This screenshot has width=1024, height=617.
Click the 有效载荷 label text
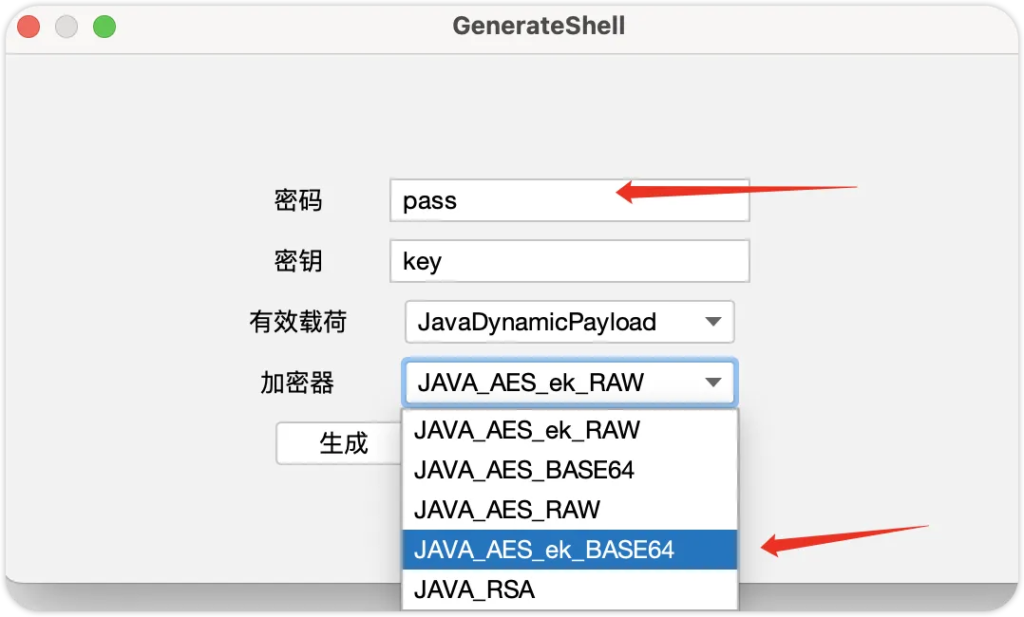[x=298, y=322]
